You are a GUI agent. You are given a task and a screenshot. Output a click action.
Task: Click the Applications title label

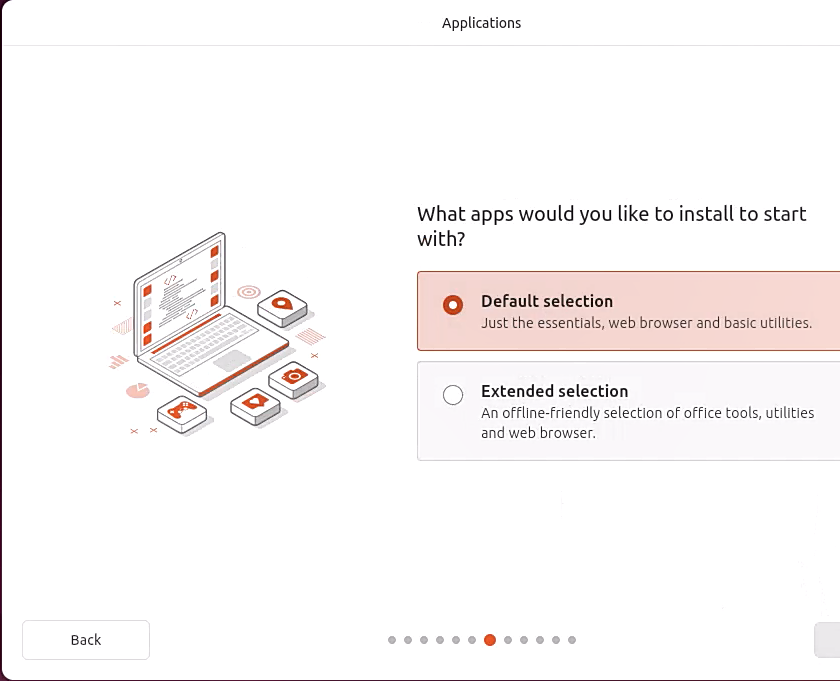click(x=481, y=22)
